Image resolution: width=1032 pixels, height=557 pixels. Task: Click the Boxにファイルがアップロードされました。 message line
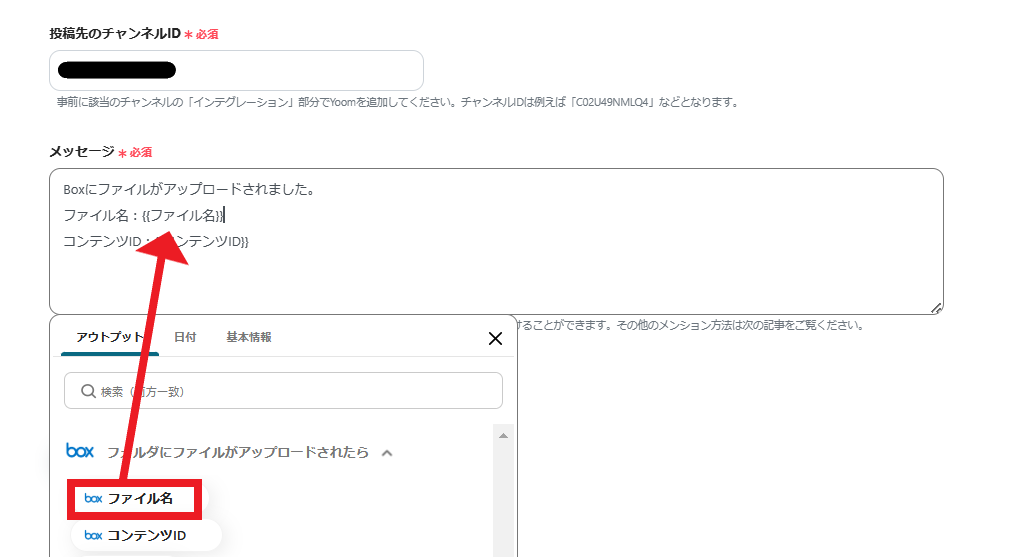pos(190,190)
